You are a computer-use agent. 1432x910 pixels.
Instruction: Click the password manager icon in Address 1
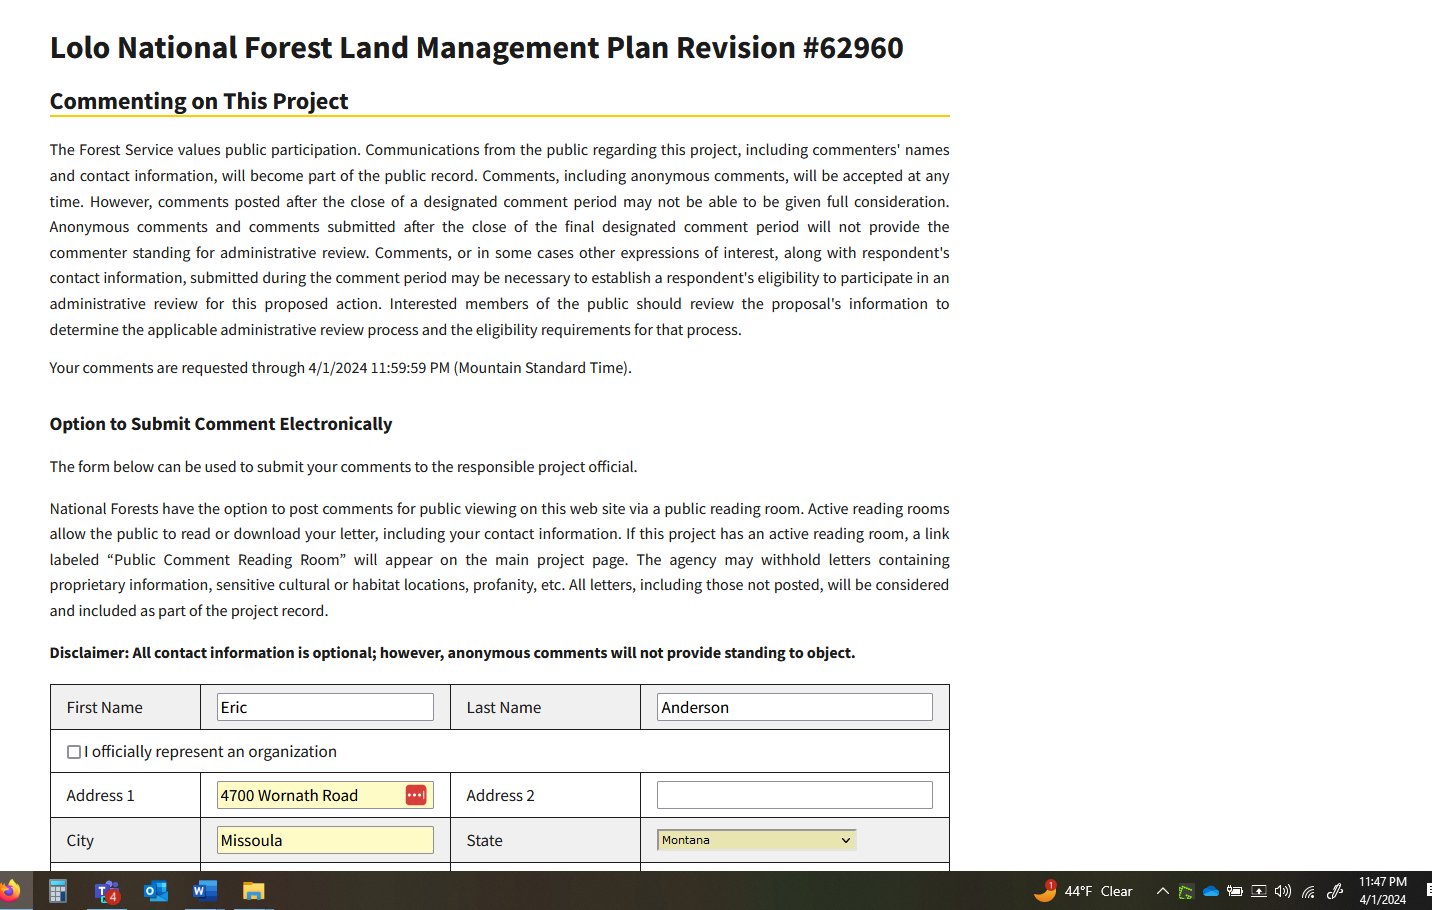point(416,795)
